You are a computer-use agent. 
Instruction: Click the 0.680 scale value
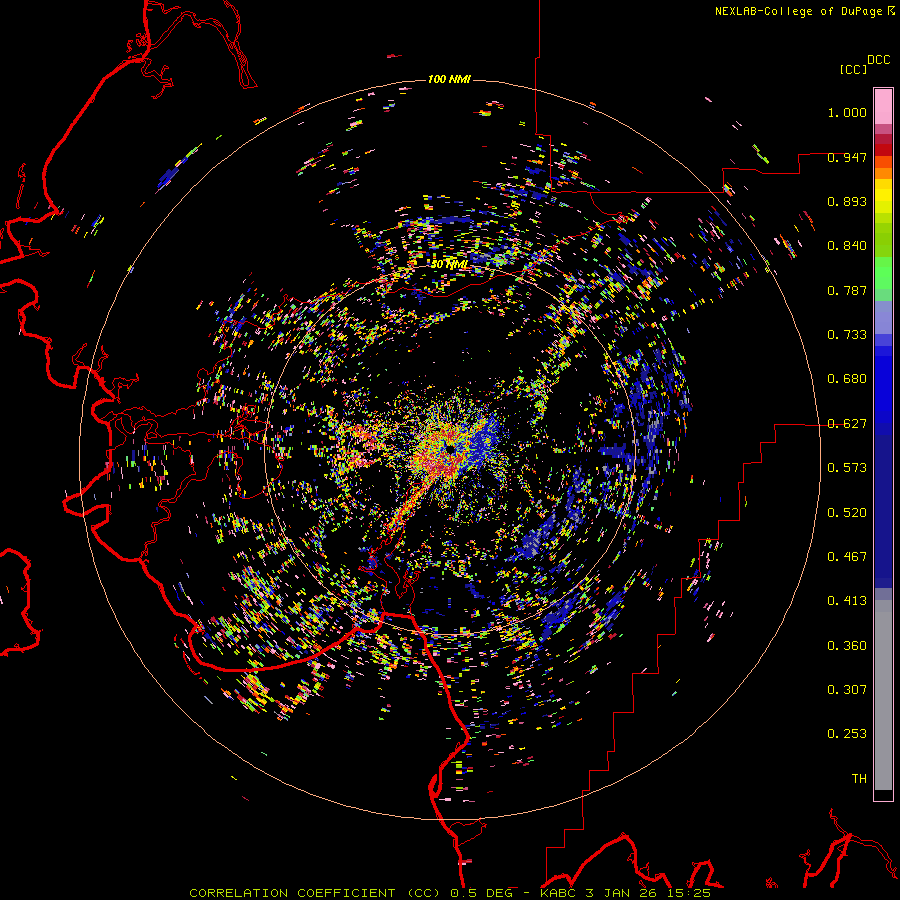coord(847,379)
